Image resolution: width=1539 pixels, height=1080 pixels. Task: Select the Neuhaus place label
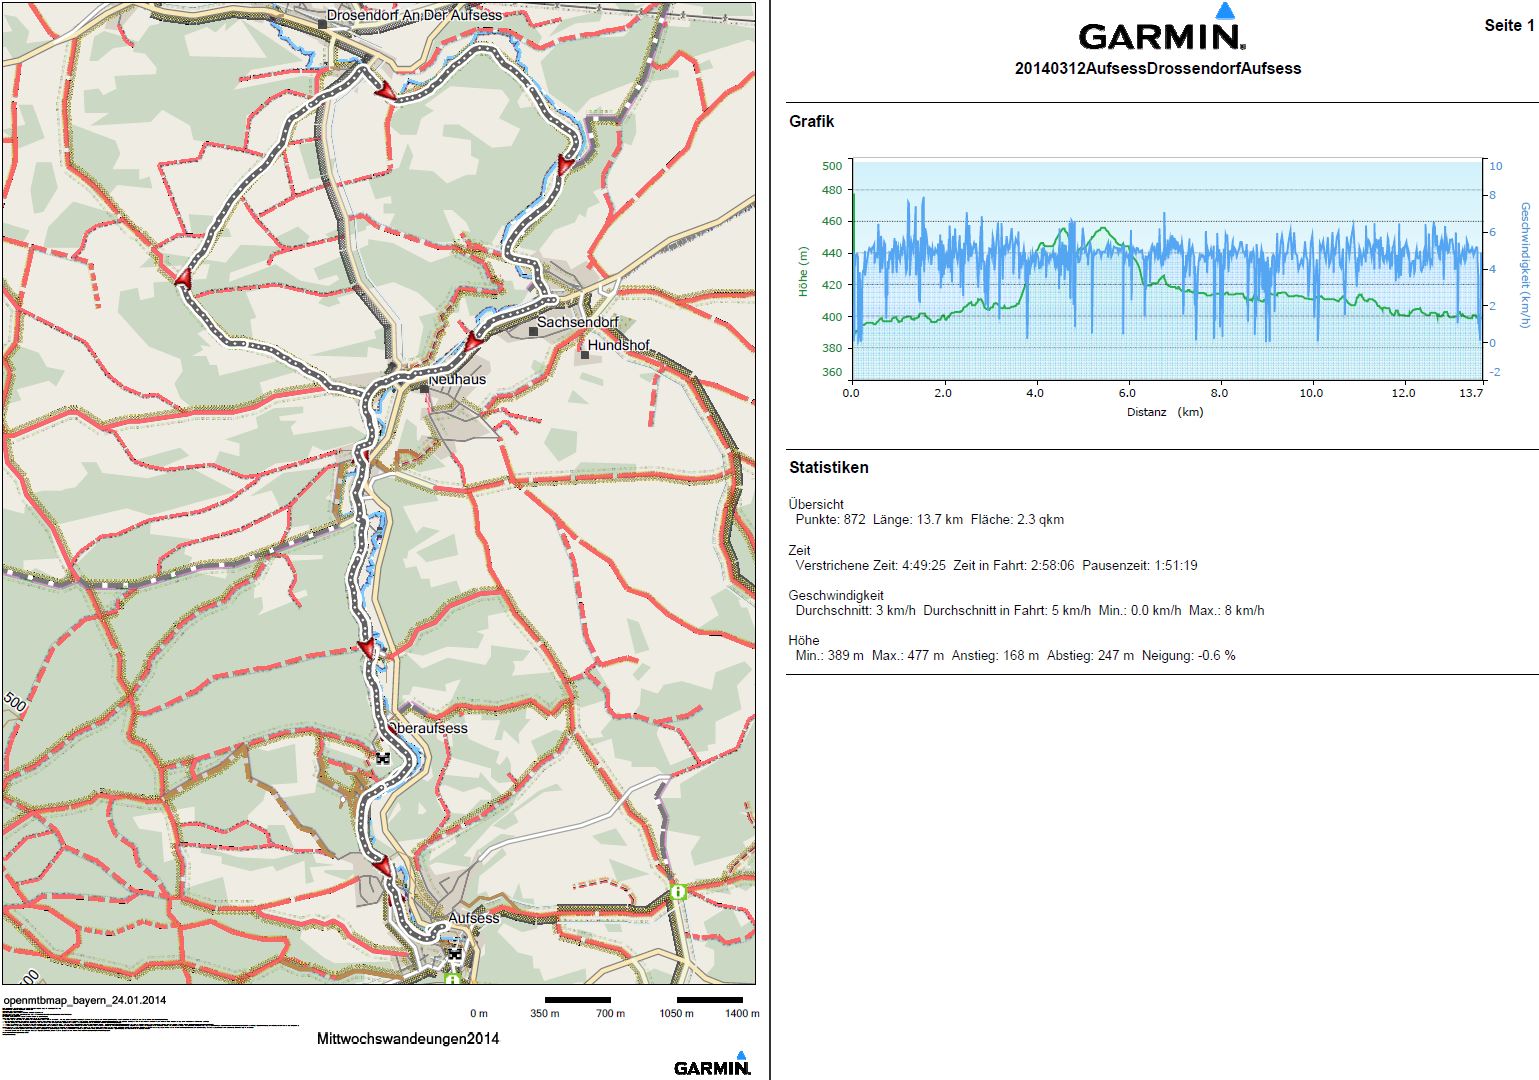coord(456,380)
